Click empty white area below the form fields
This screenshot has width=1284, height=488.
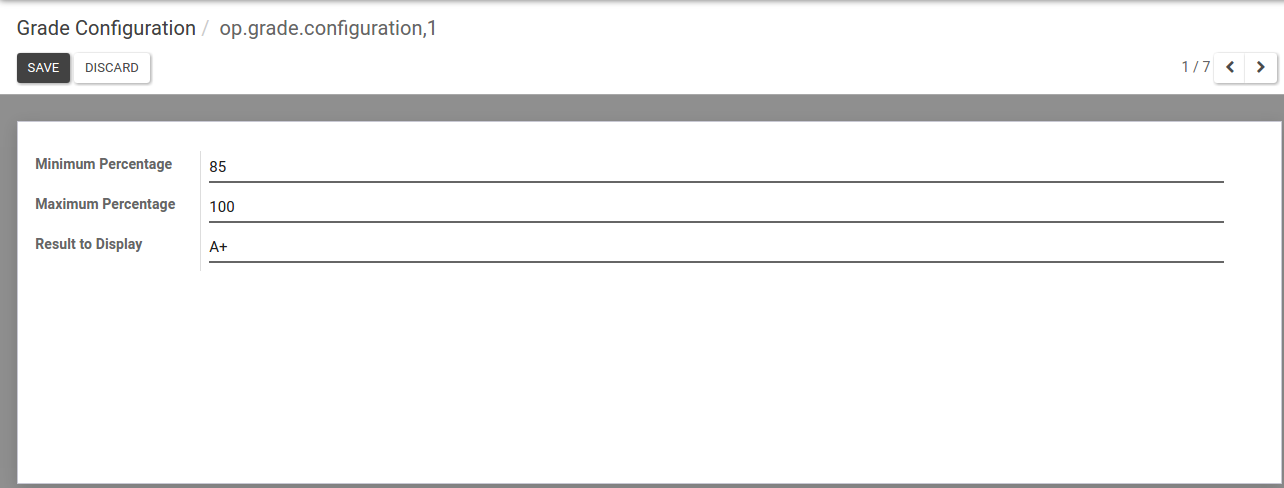(640, 380)
